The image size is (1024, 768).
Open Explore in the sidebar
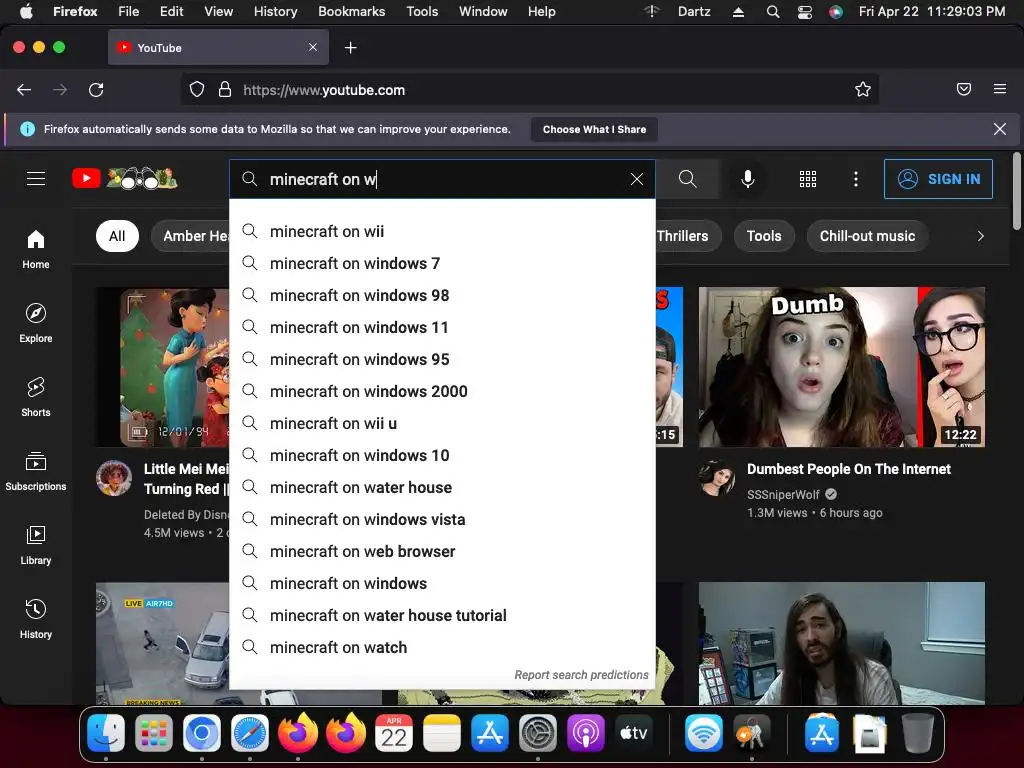click(36, 323)
